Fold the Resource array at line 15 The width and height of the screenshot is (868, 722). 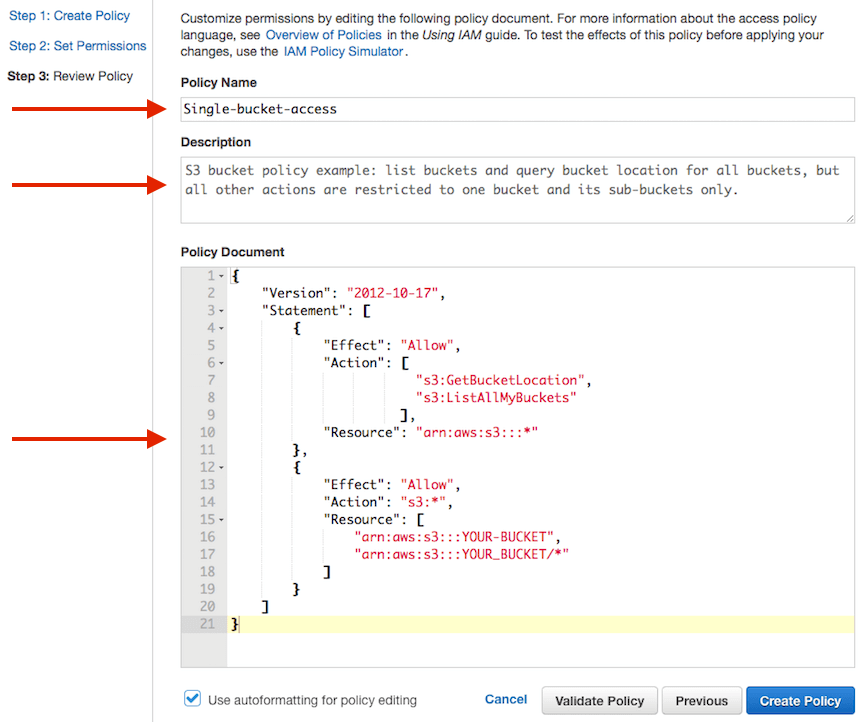[221, 519]
